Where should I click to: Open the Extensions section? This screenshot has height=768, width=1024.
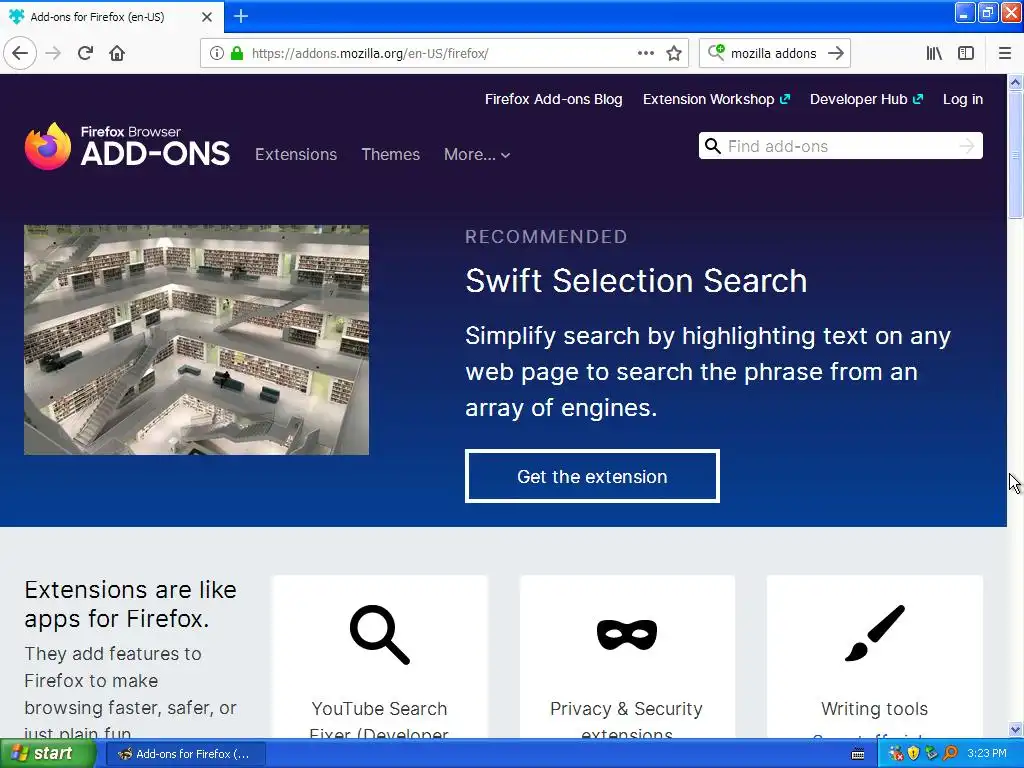tap(296, 154)
